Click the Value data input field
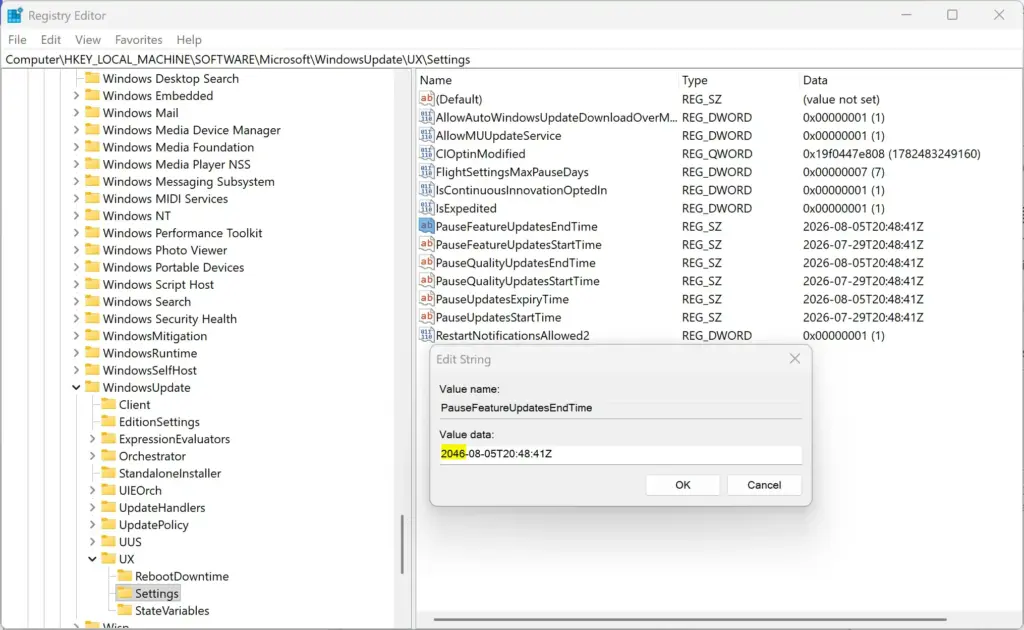This screenshot has width=1024, height=630. pos(620,454)
